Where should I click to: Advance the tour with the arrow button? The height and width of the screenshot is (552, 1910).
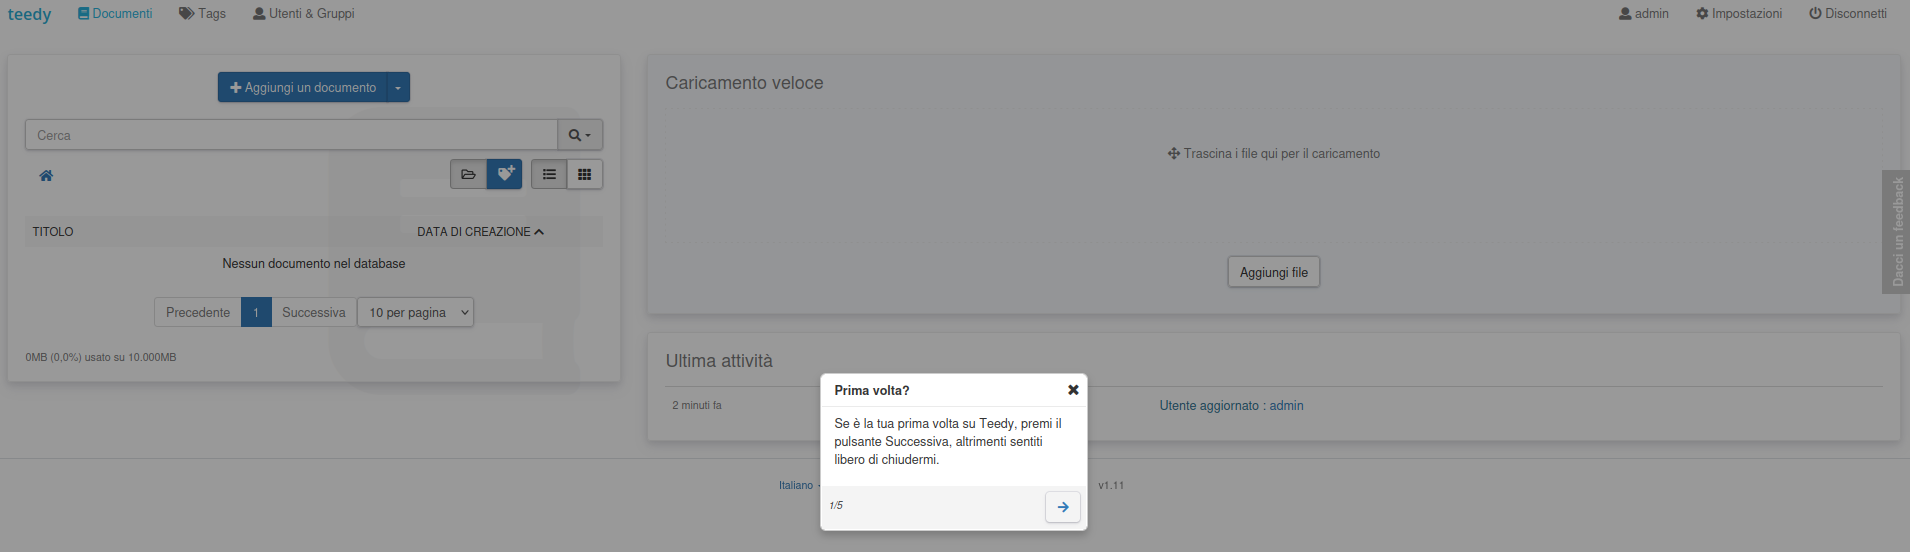[x=1063, y=507]
